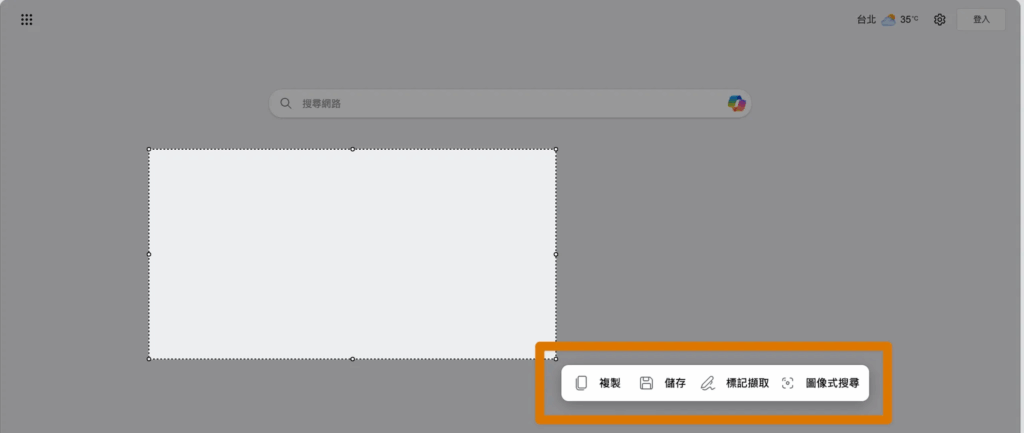
Task: Click the 35°C temperature reading
Action: click(x=909, y=20)
